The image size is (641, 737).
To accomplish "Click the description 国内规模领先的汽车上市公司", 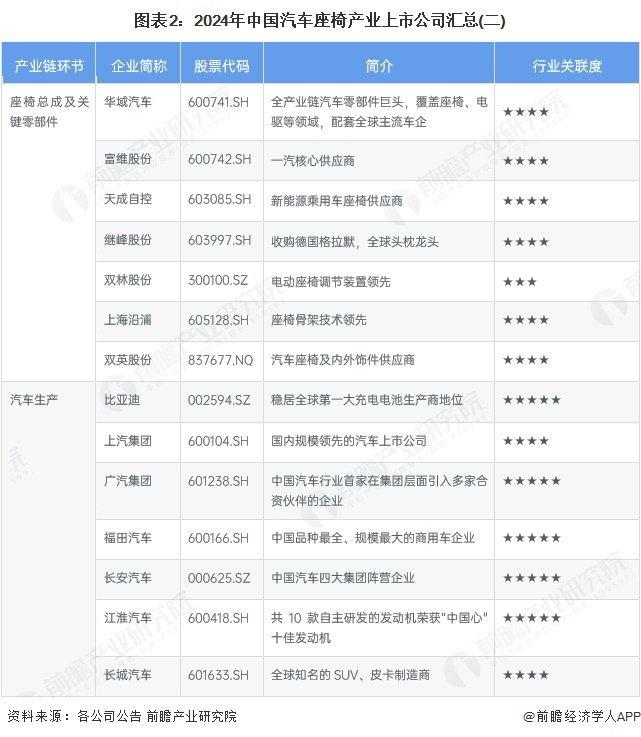I will point(349,441).
